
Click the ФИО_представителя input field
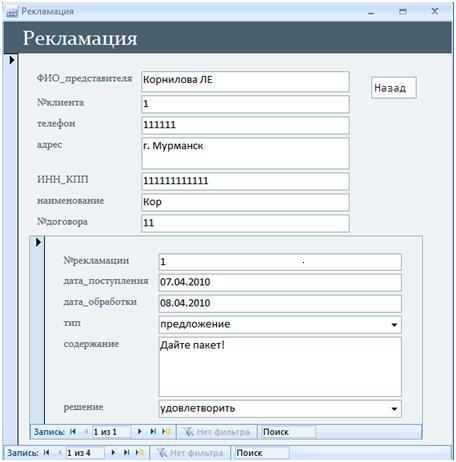click(x=245, y=81)
